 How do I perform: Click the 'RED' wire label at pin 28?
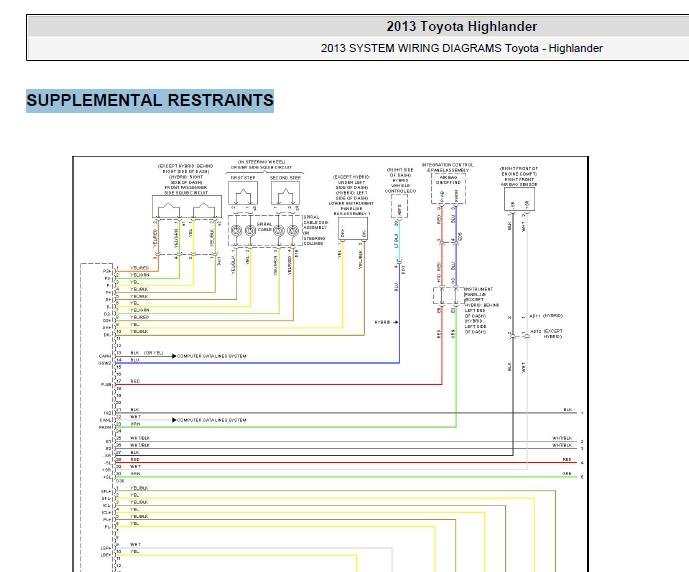point(135,460)
